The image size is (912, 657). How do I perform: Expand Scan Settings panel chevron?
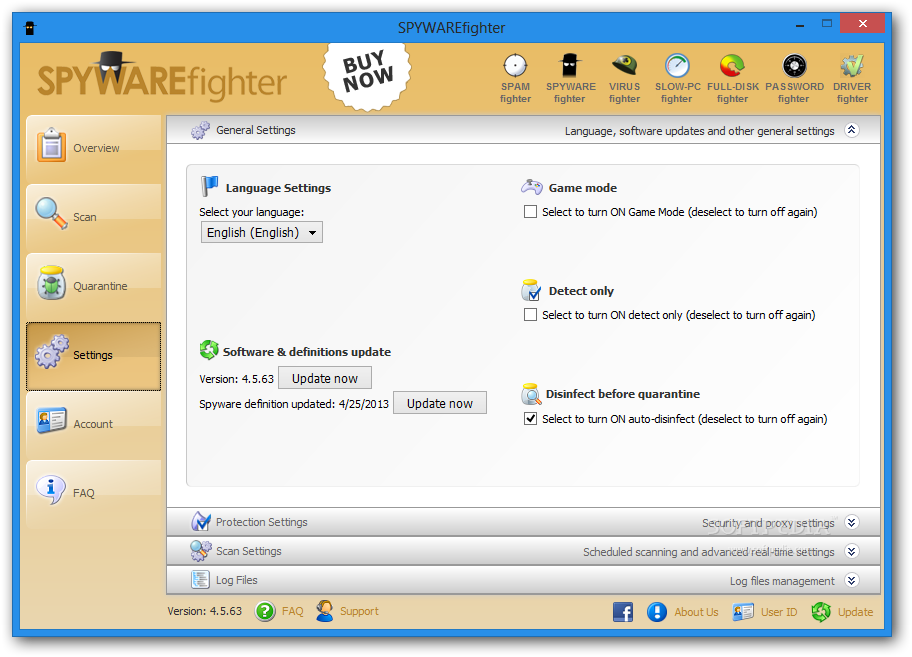[x=852, y=551]
